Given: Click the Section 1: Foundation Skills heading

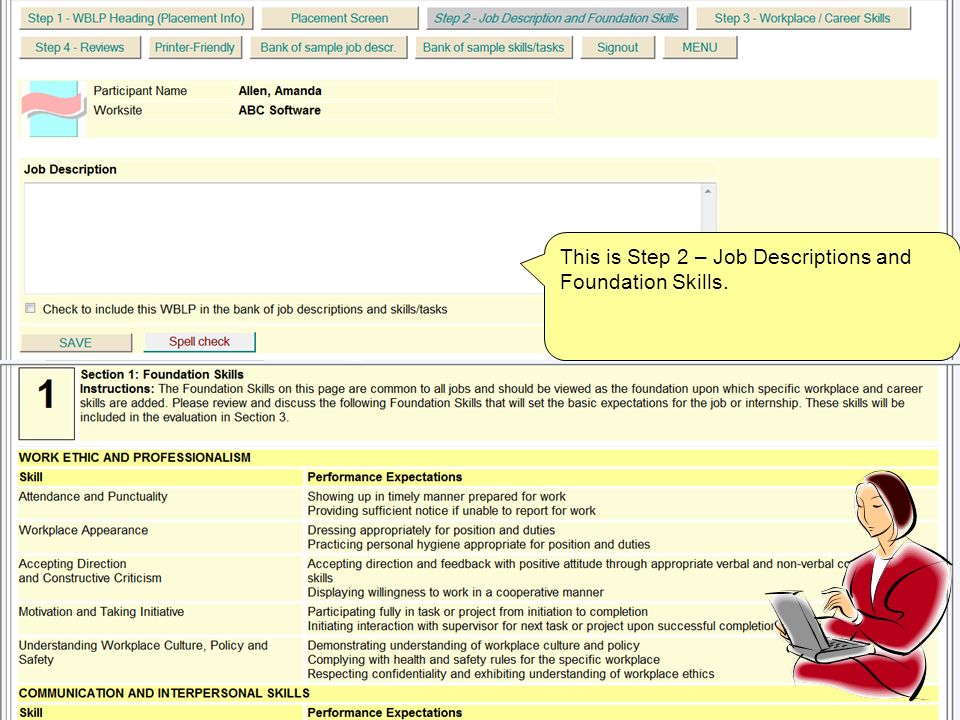Looking at the screenshot, I should pos(162,374).
